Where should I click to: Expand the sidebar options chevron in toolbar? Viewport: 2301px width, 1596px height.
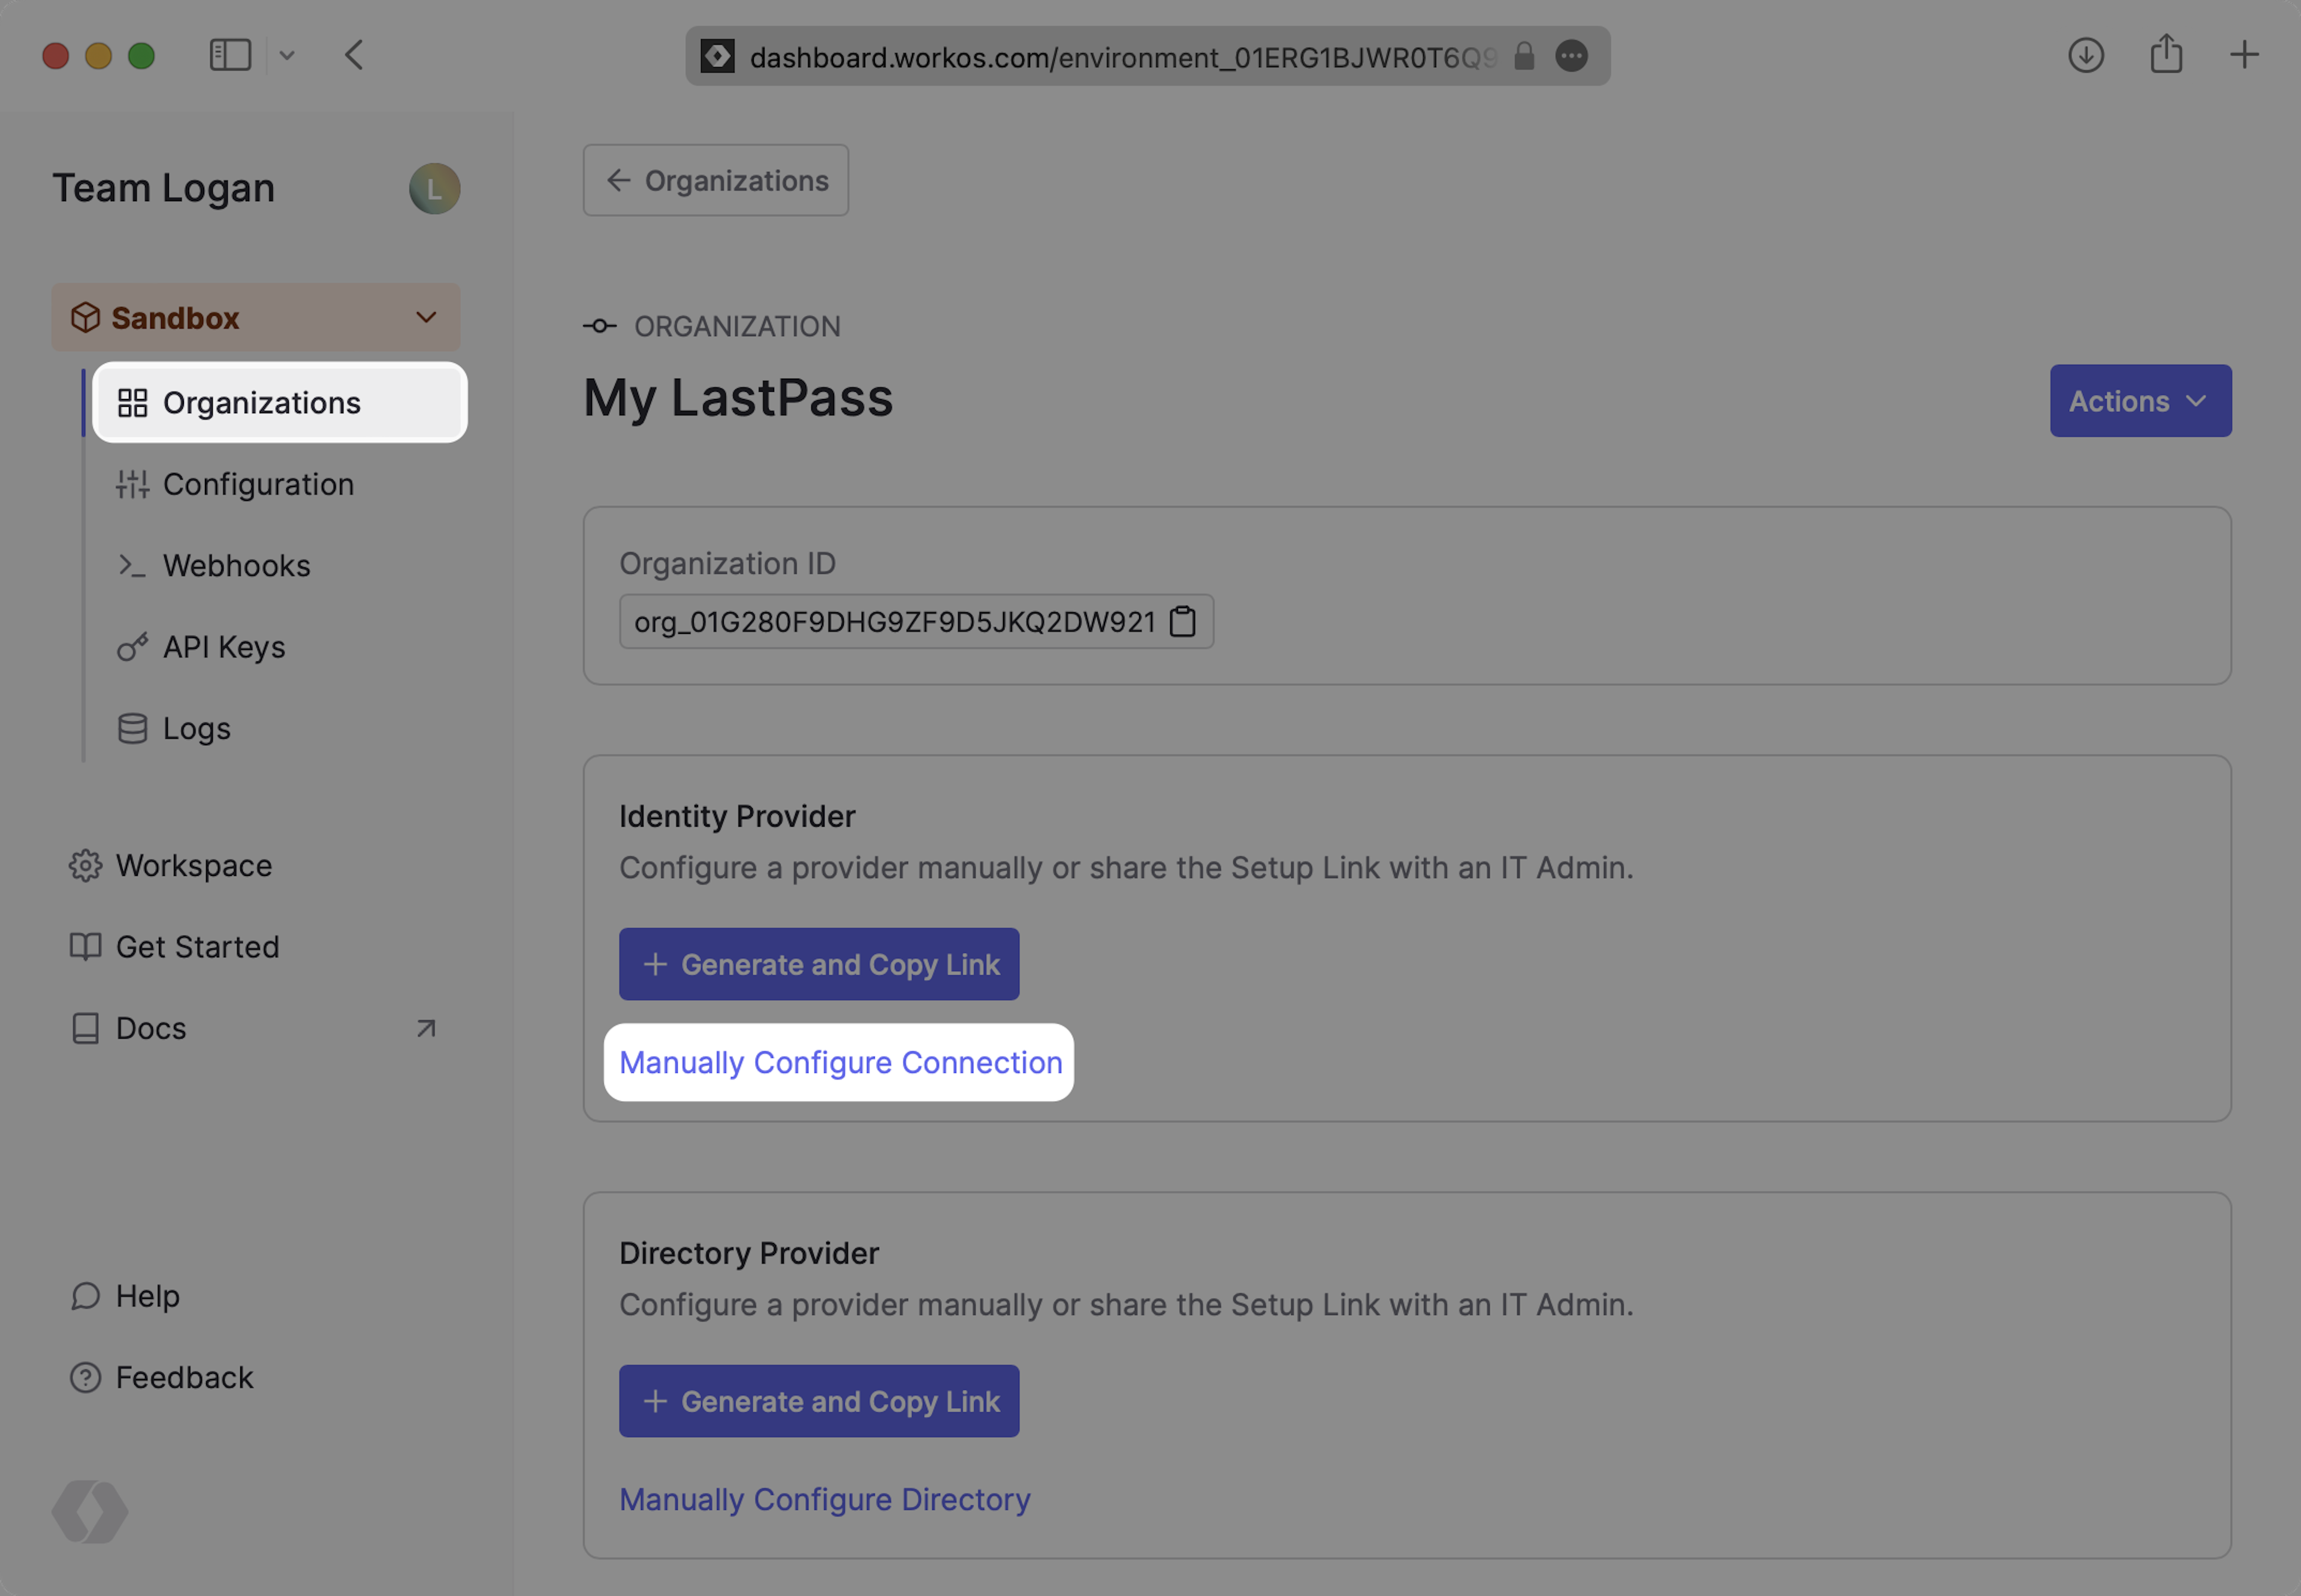[x=287, y=56]
